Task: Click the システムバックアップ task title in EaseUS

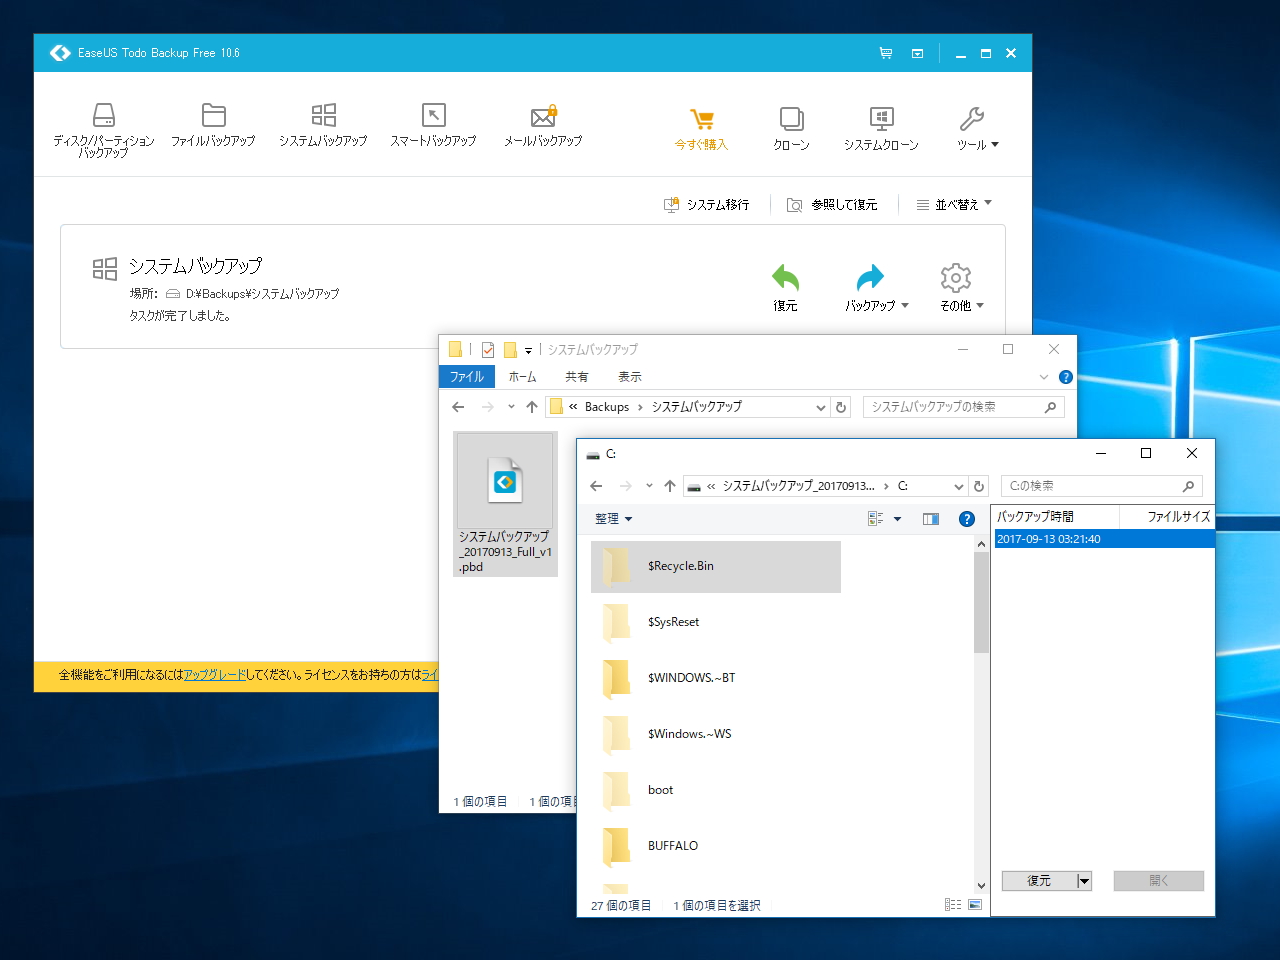Action: 195,266
